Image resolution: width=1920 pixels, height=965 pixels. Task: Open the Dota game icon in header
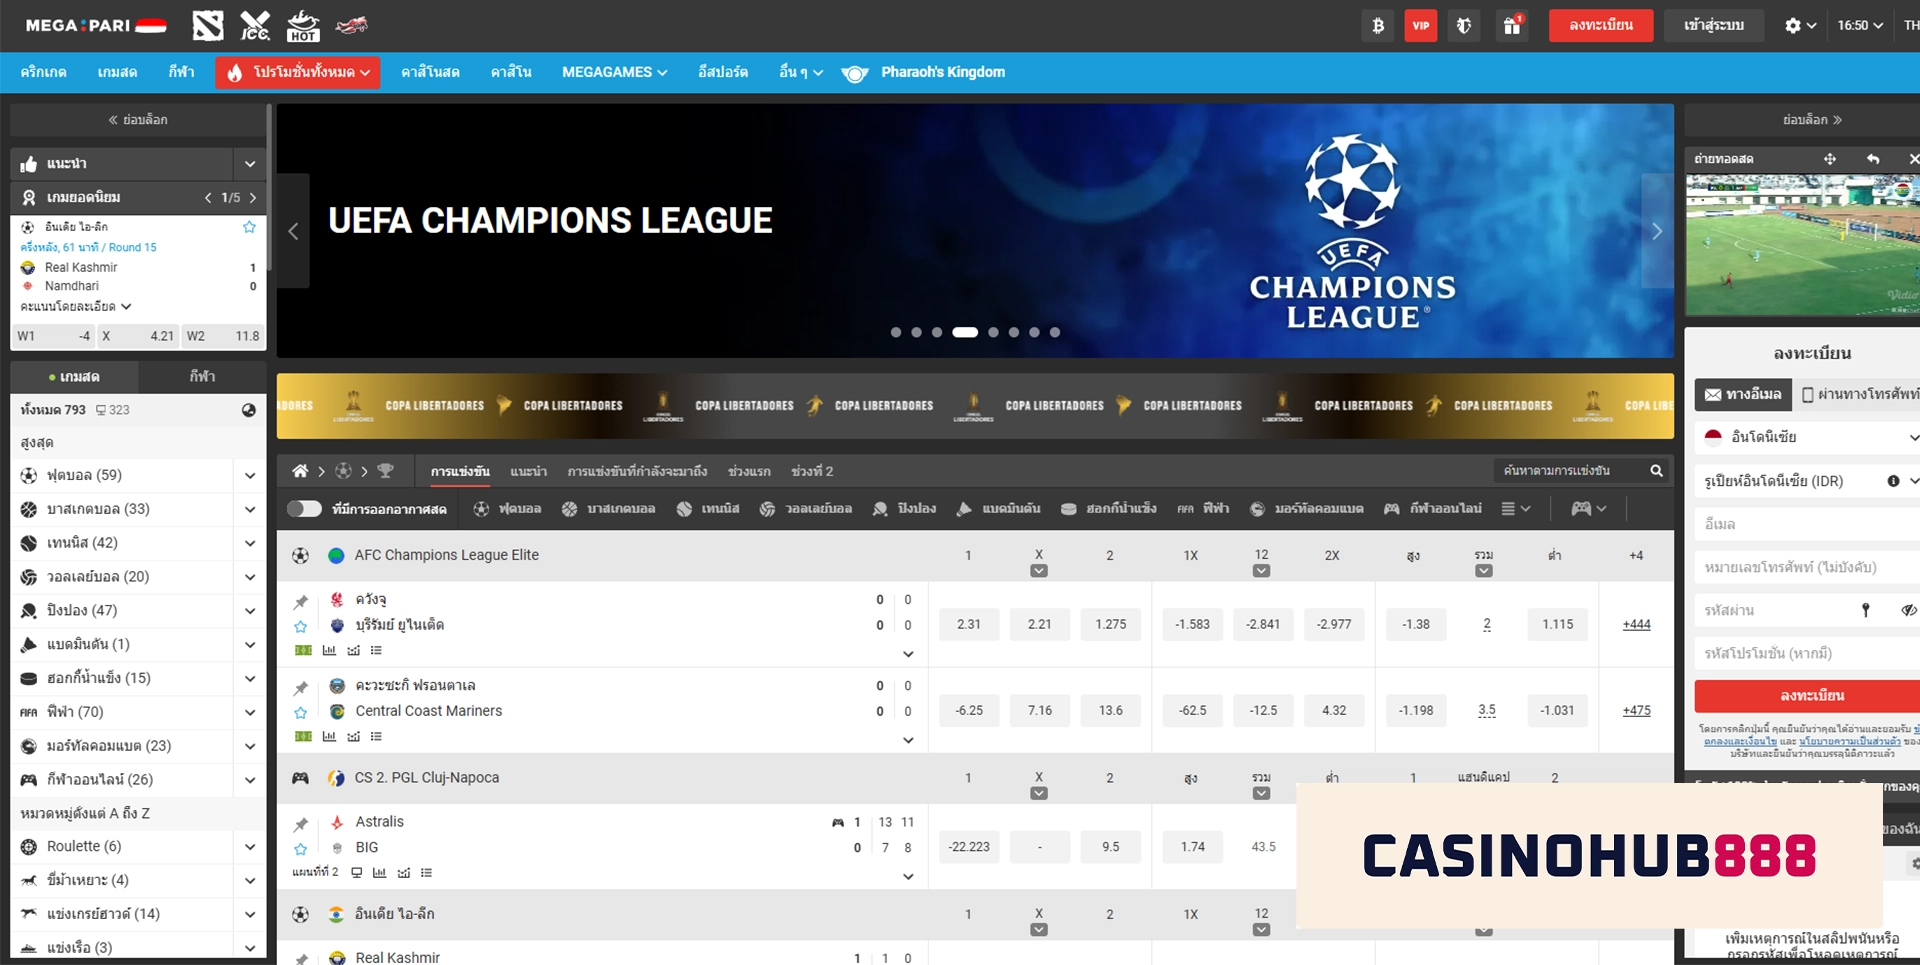(208, 26)
